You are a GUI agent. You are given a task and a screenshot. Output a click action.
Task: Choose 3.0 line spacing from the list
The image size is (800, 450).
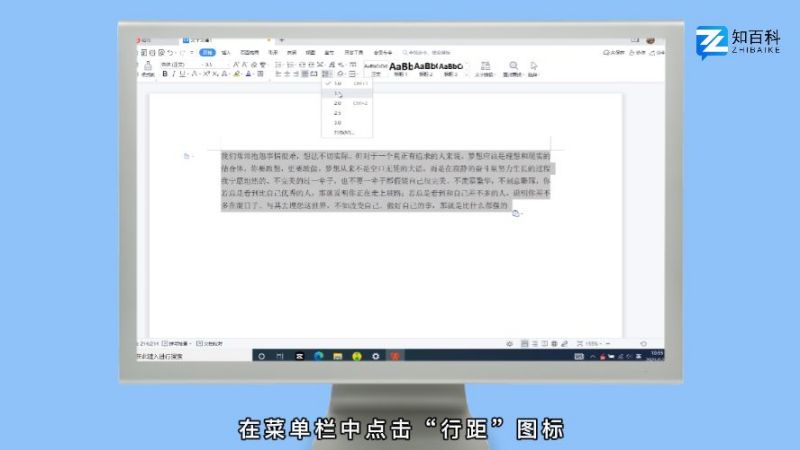click(x=338, y=122)
